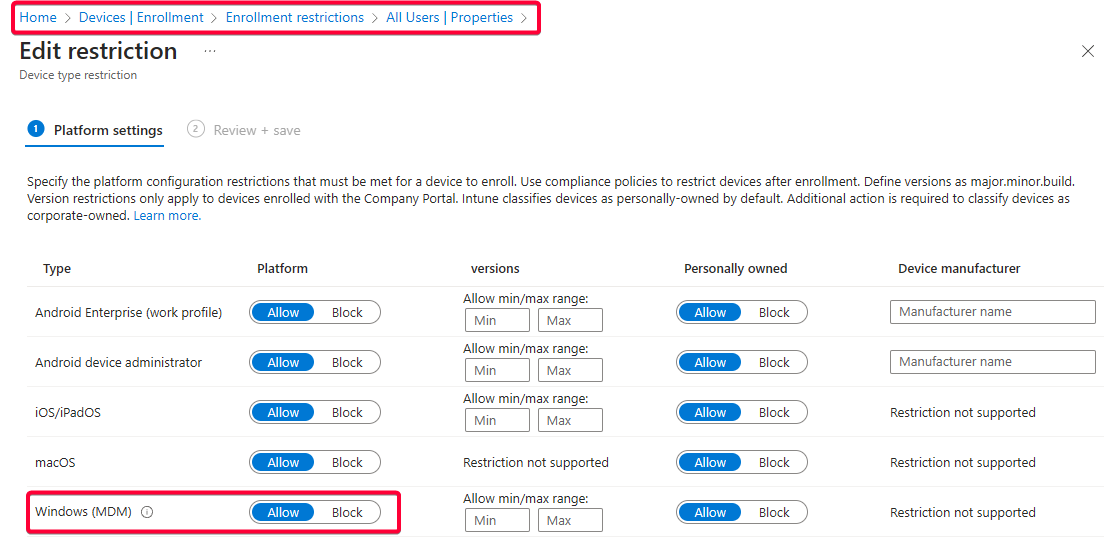Click Max version field for iOS/iPadOS
This screenshot has width=1120, height=549.
coord(570,420)
